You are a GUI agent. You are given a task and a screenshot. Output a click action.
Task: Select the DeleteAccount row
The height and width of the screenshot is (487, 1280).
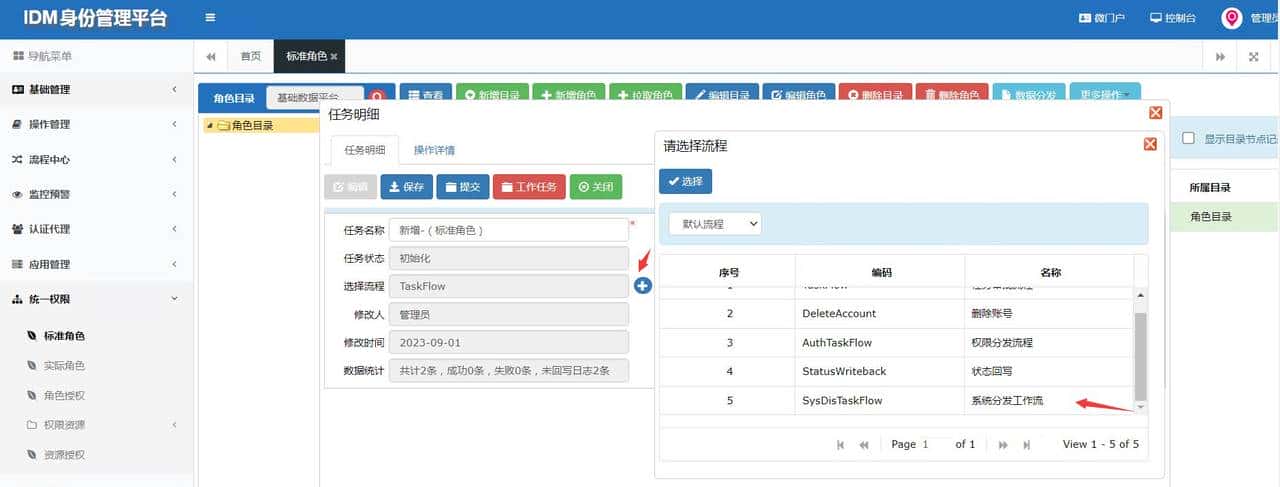(x=897, y=313)
